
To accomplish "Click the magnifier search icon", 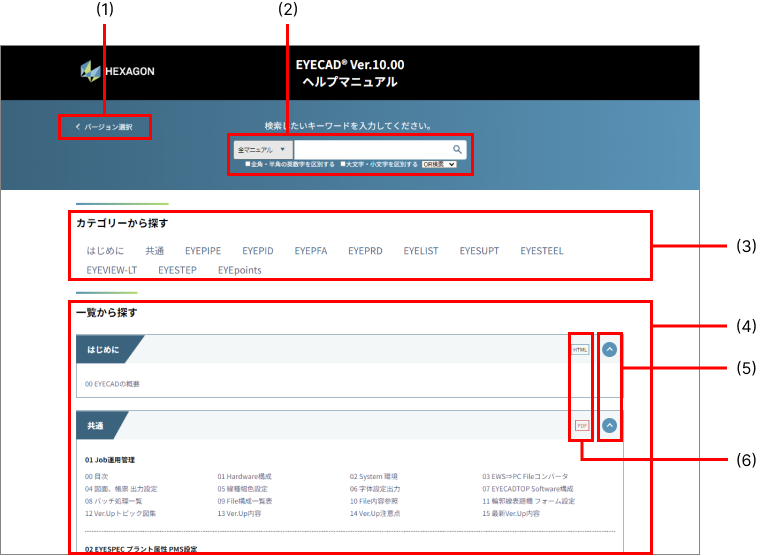I will click(x=457, y=150).
